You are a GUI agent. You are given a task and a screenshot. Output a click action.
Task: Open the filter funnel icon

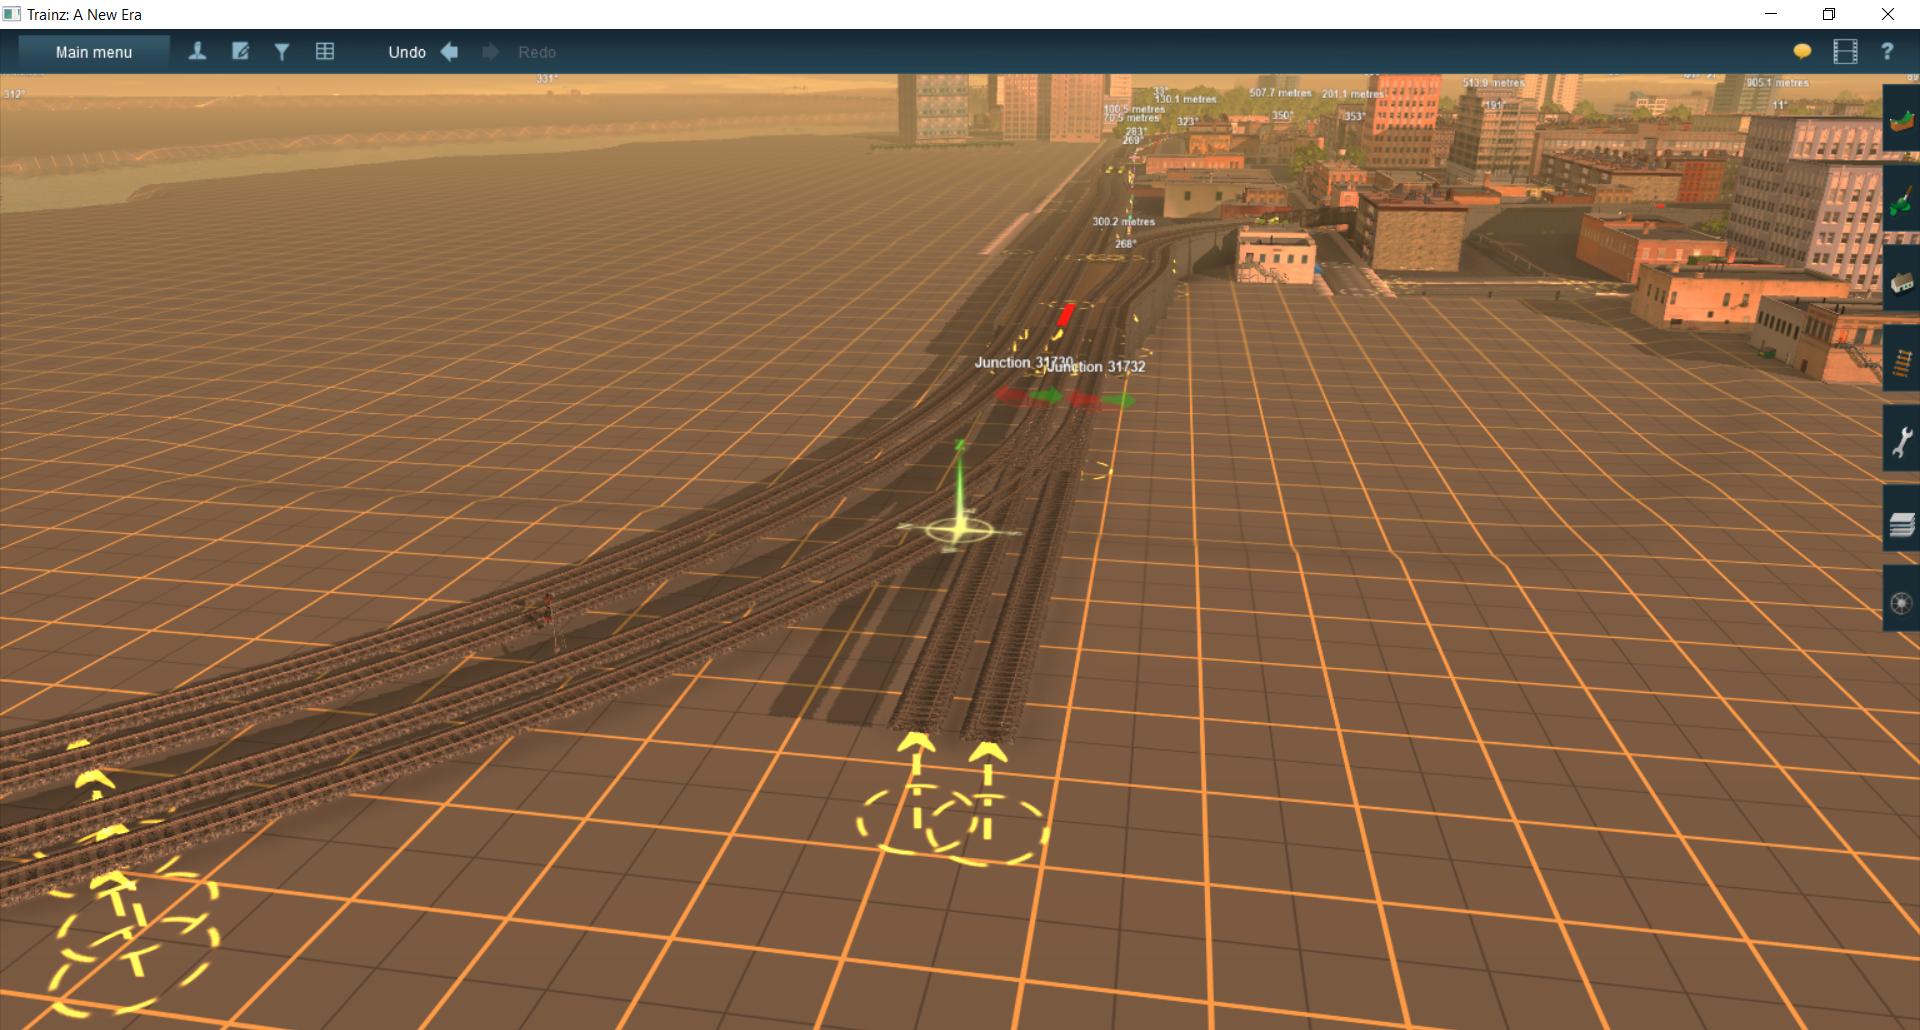tap(282, 52)
